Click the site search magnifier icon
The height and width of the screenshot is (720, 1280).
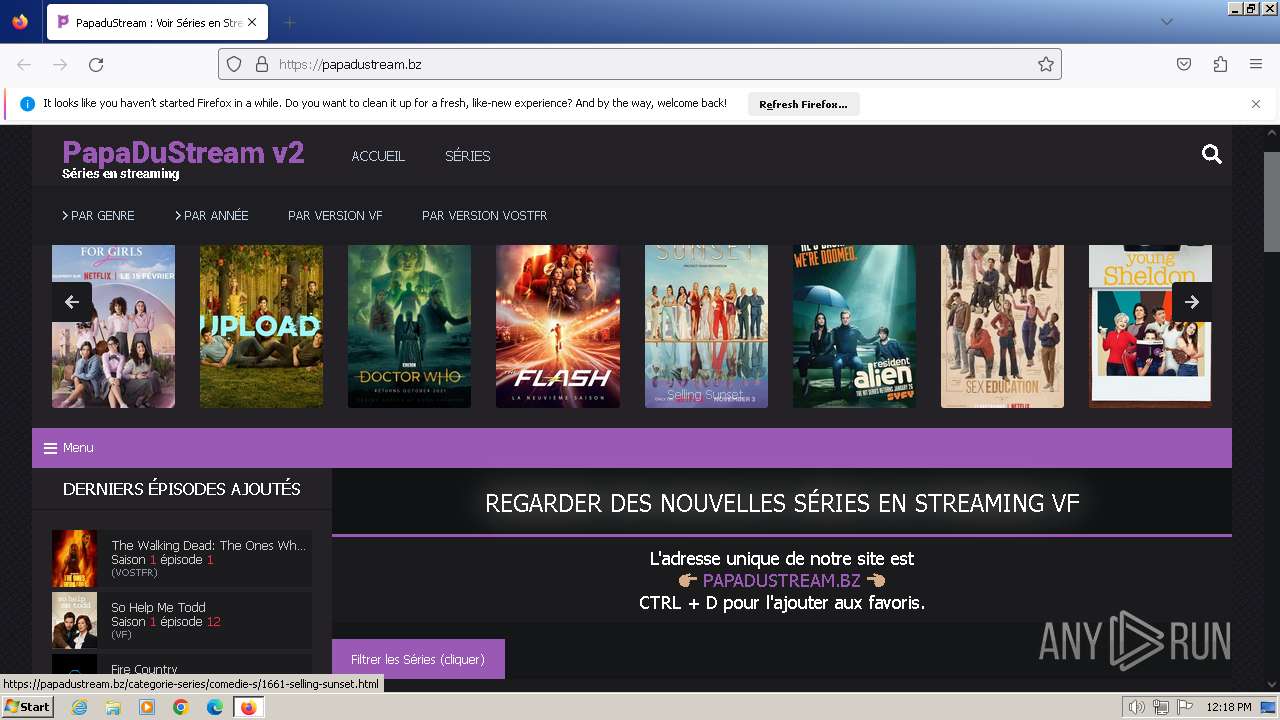click(x=1212, y=154)
